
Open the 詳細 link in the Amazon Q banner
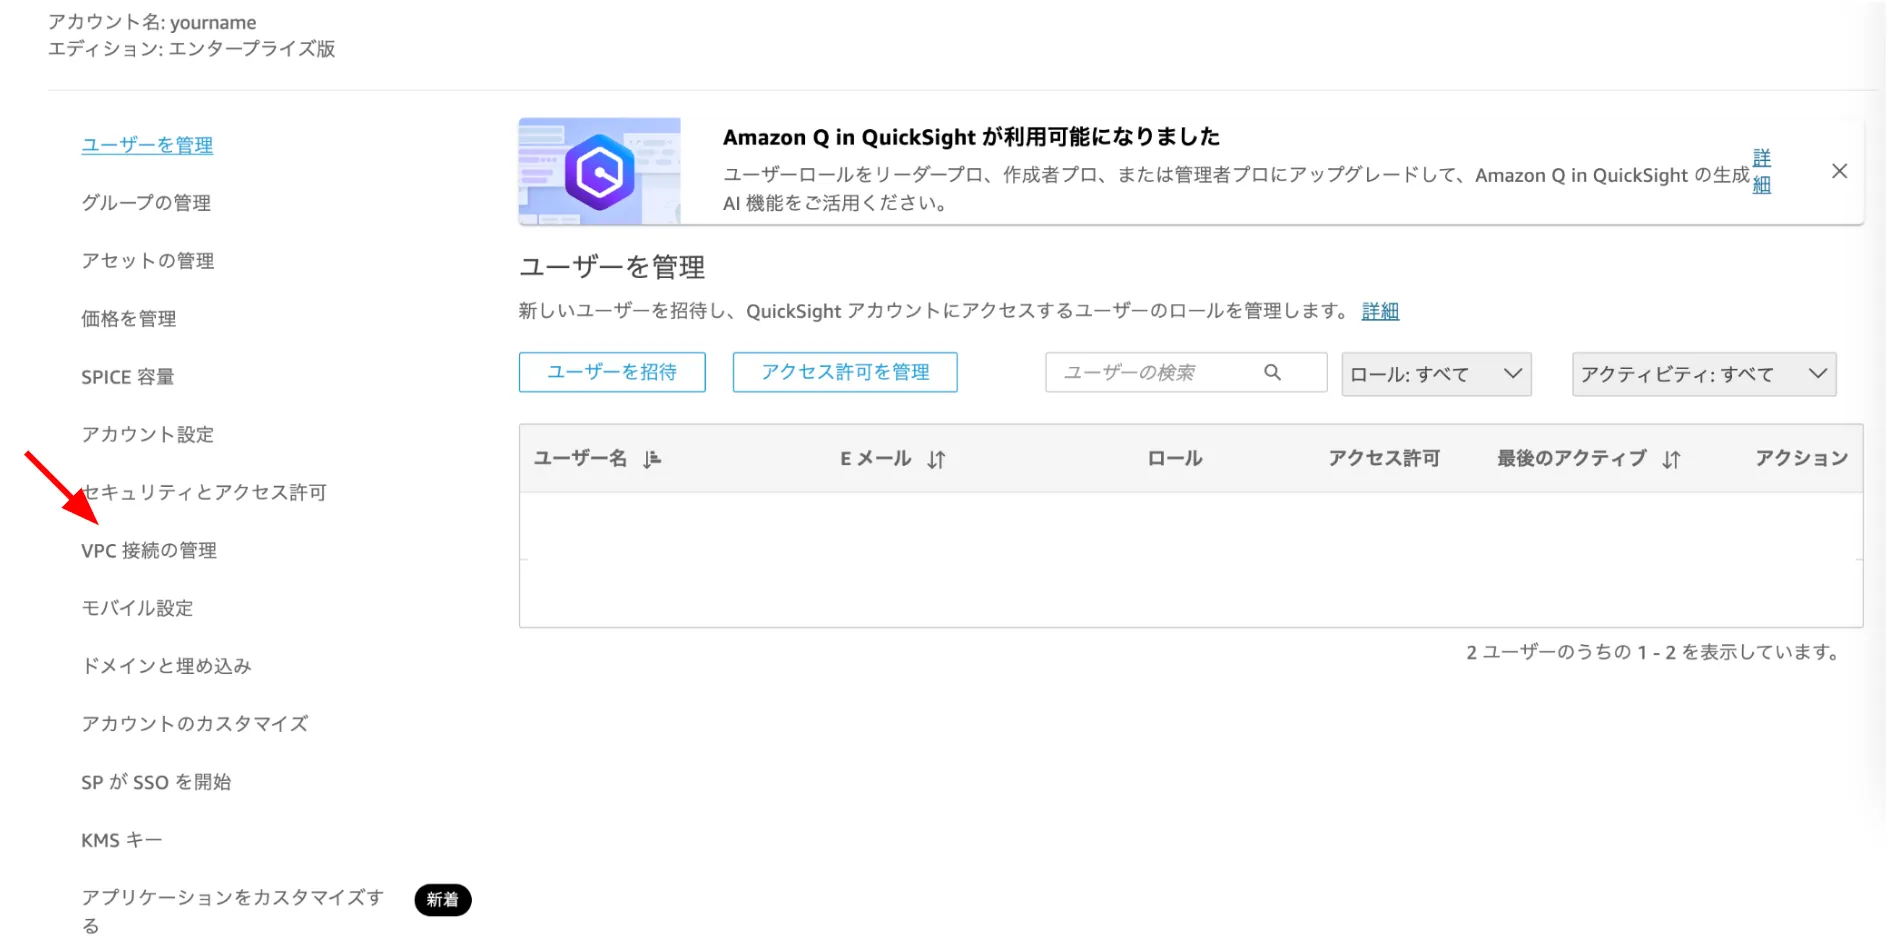[1761, 171]
